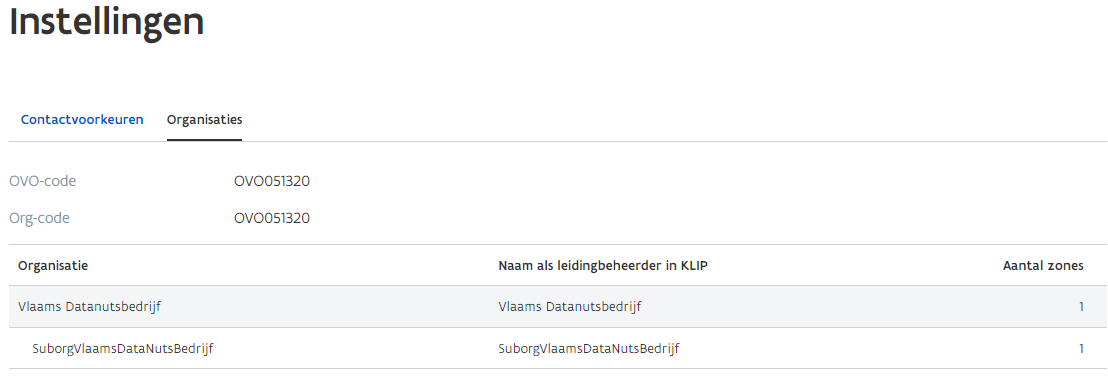This screenshot has width=1108, height=383.
Task: Click Vlaams Datanutsbedrijf in the KLIP name column
Action: point(570,307)
